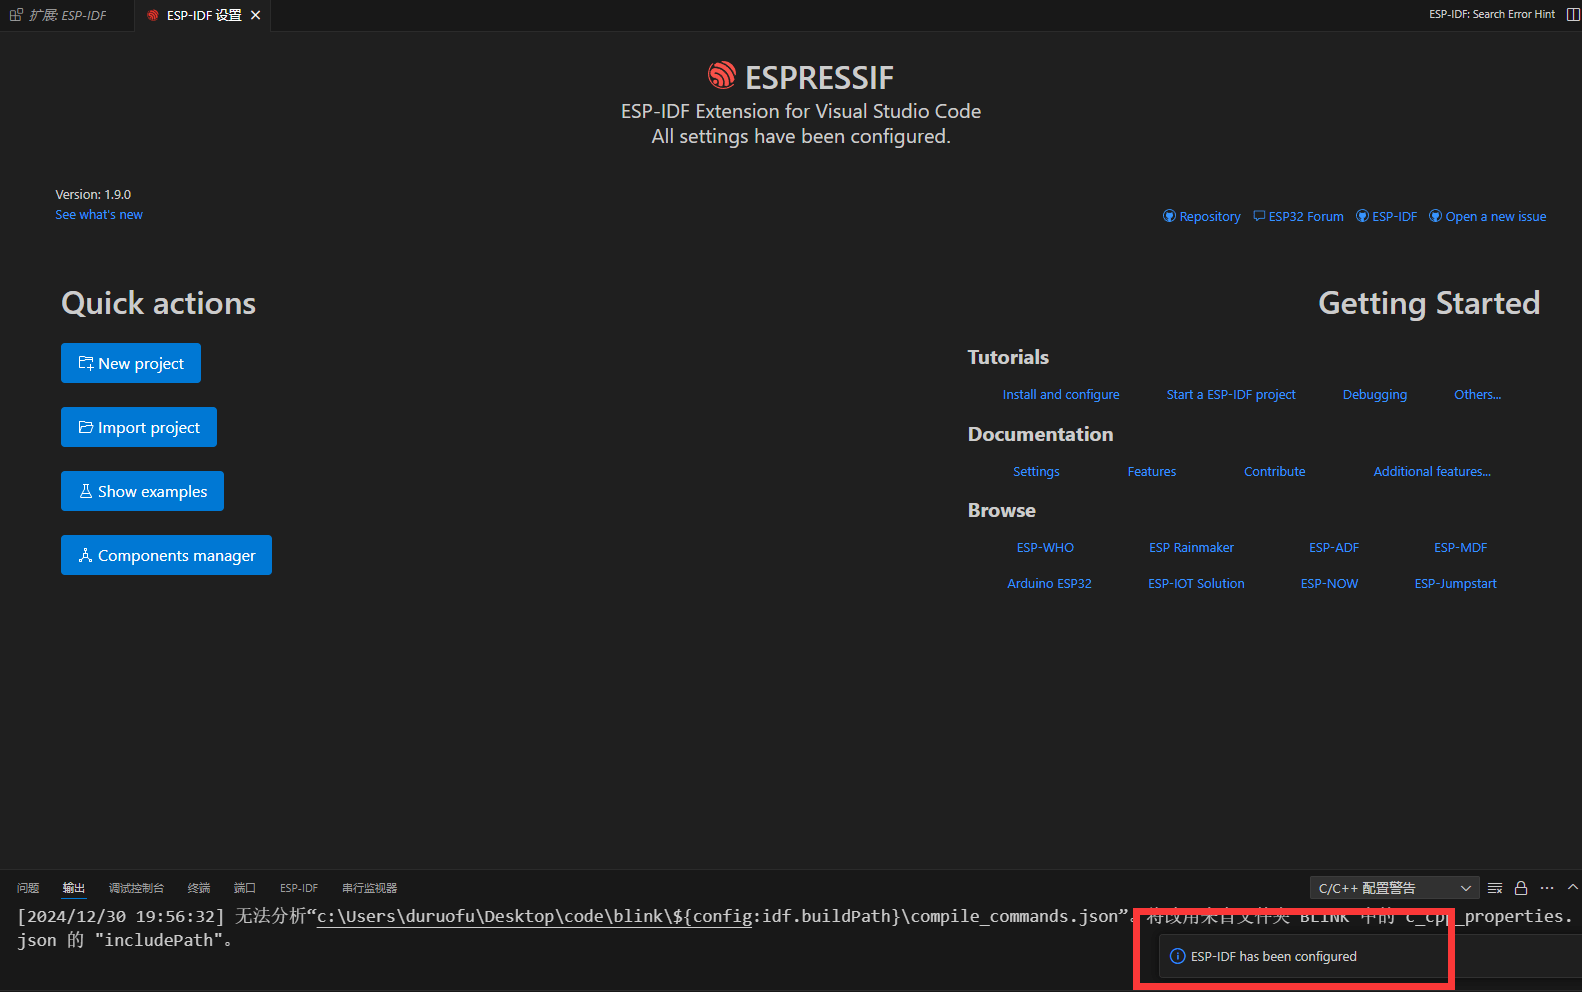Open See what's new link
This screenshot has width=1582, height=992.
click(x=99, y=215)
